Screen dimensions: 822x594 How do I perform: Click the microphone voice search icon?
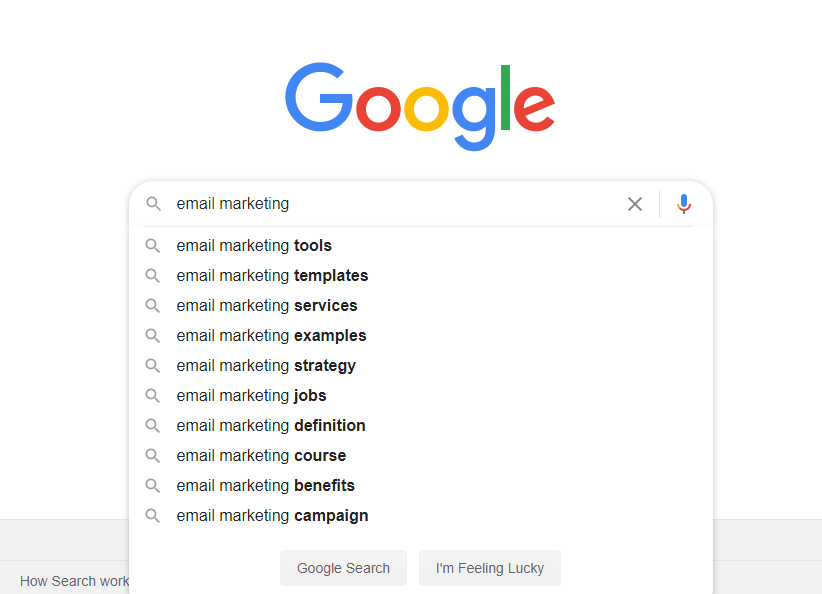point(684,204)
